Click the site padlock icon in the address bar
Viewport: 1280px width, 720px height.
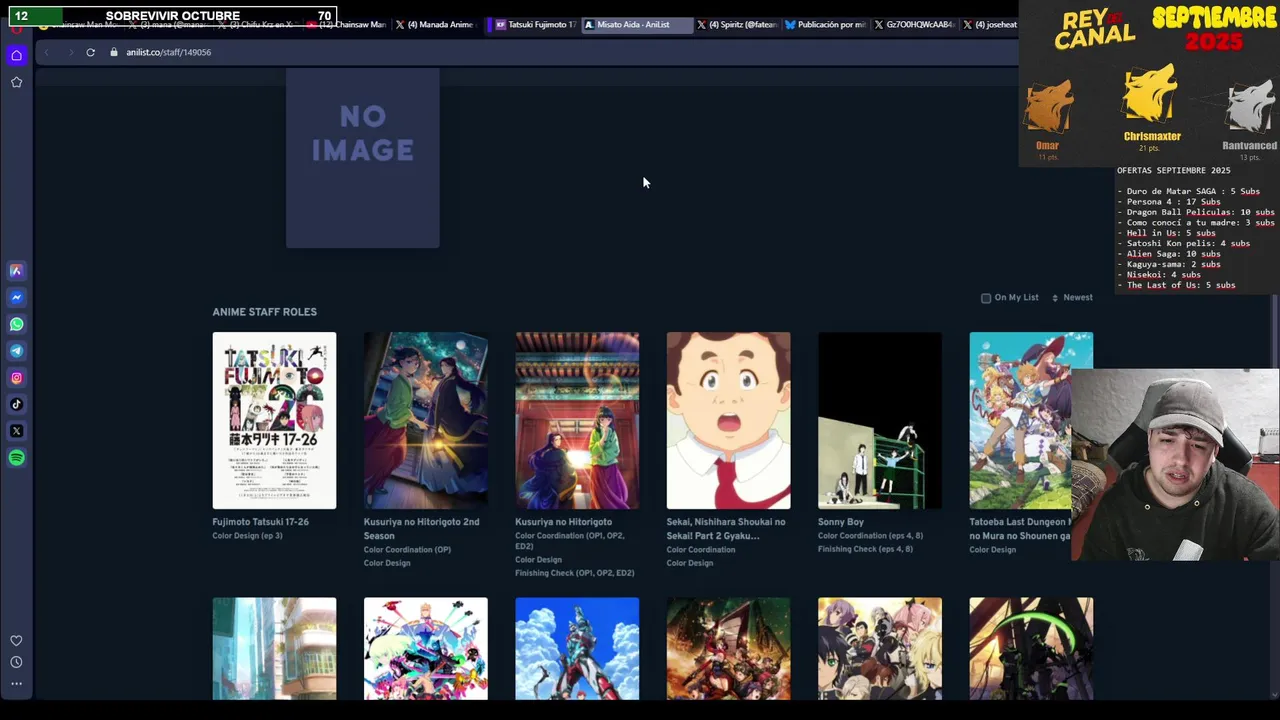click(x=114, y=52)
